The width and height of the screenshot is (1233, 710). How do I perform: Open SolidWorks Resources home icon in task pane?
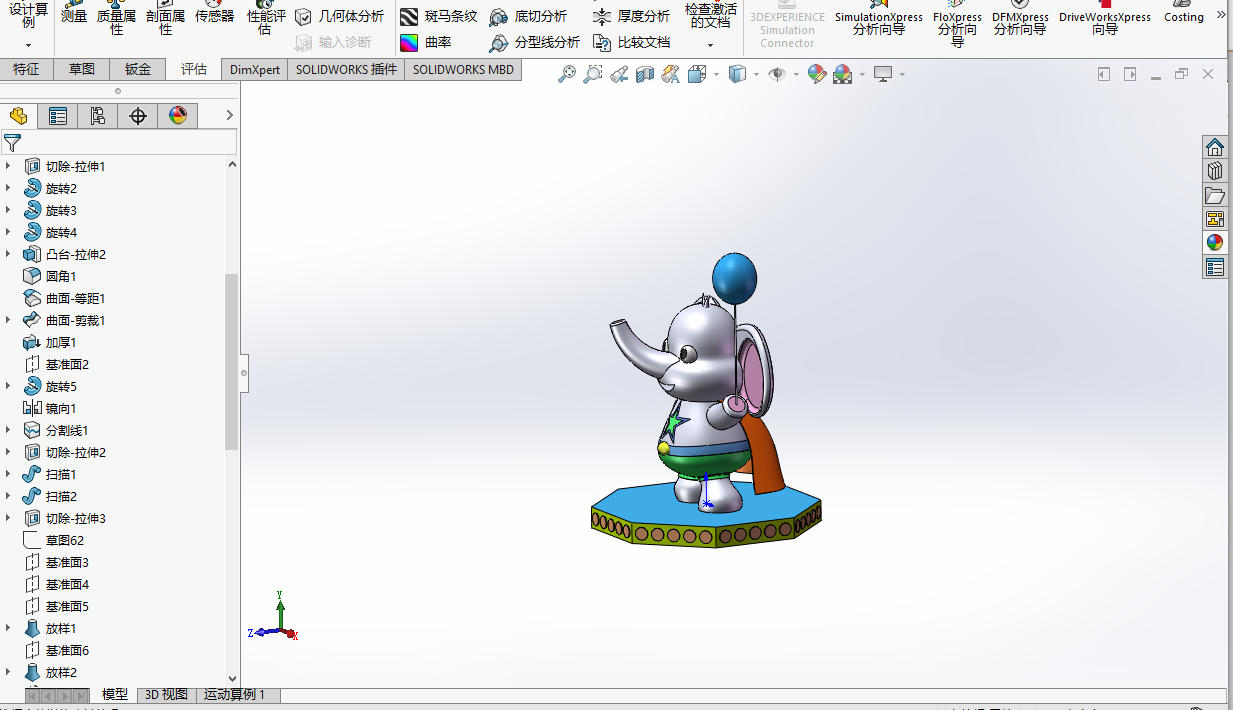coord(1215,147)
